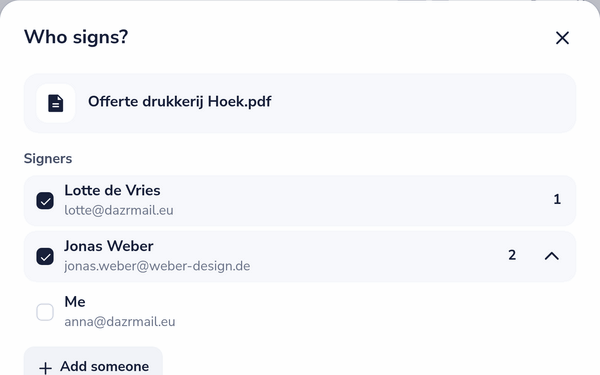Uncheck Lotte de Vries as signer
The height and width of the screenshot is (375, 600).
pyautogui.click(x=45, y=201)
